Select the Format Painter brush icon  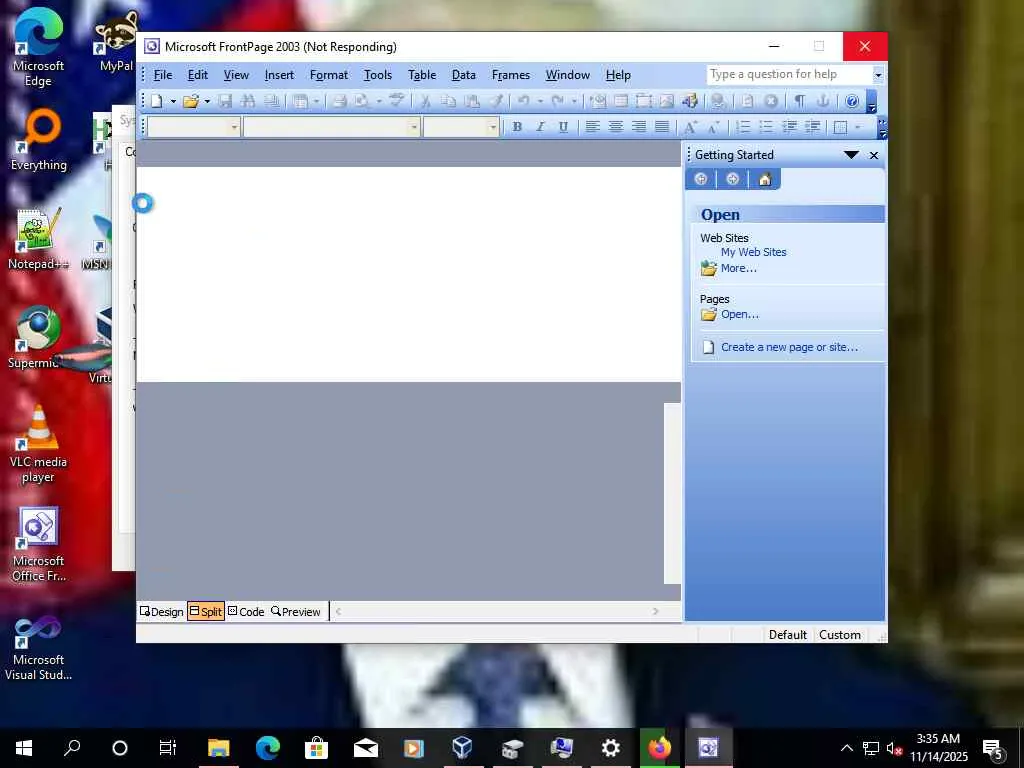496,101
